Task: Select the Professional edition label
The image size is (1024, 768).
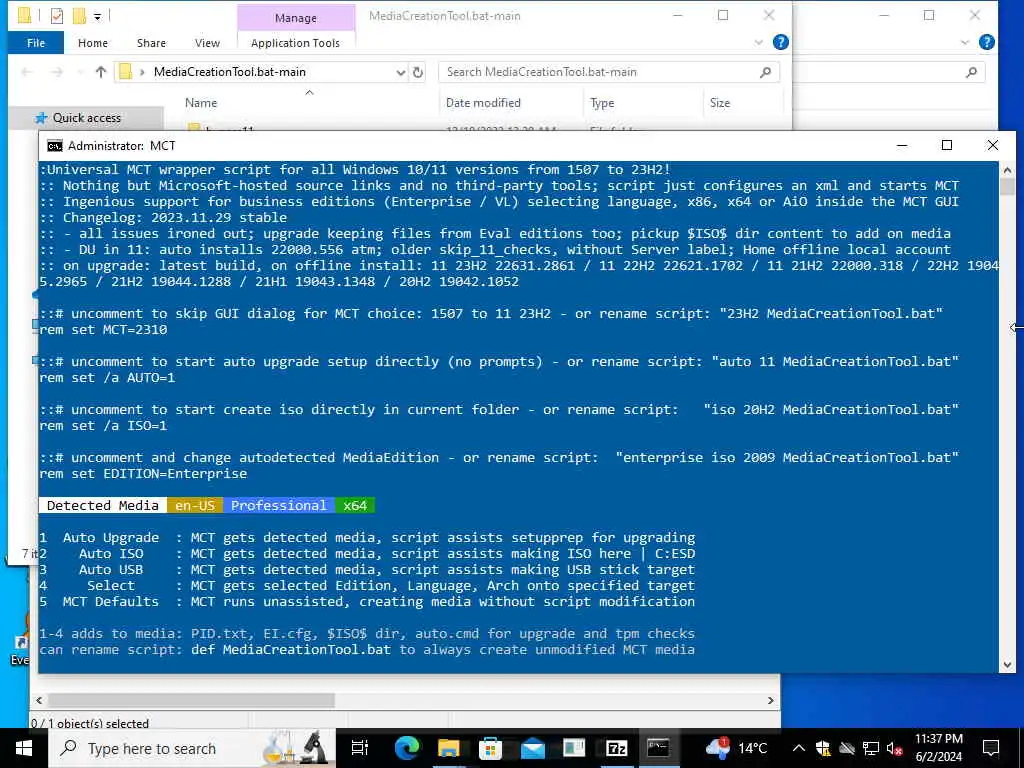Action: 279,505
